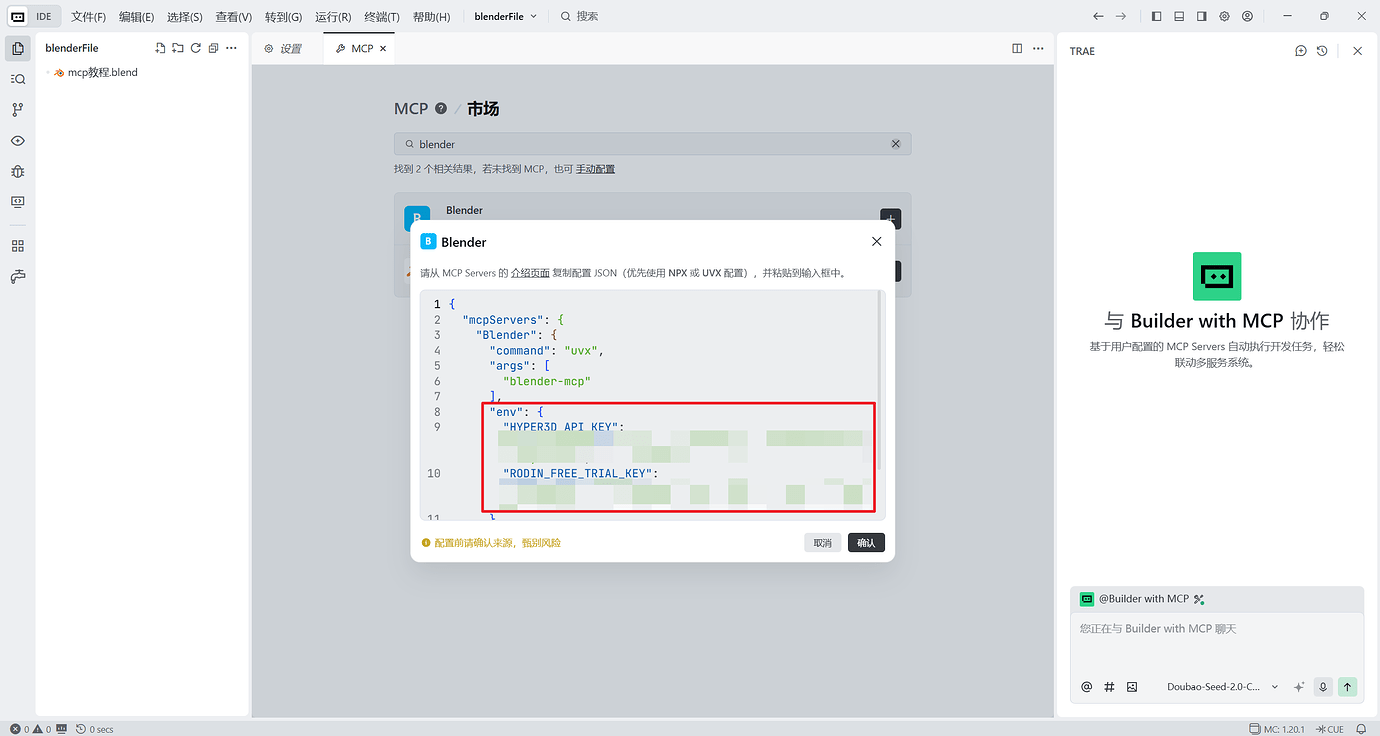Open the 转到(G) menu
1380x736 pixels.
(x=283, y=17)
